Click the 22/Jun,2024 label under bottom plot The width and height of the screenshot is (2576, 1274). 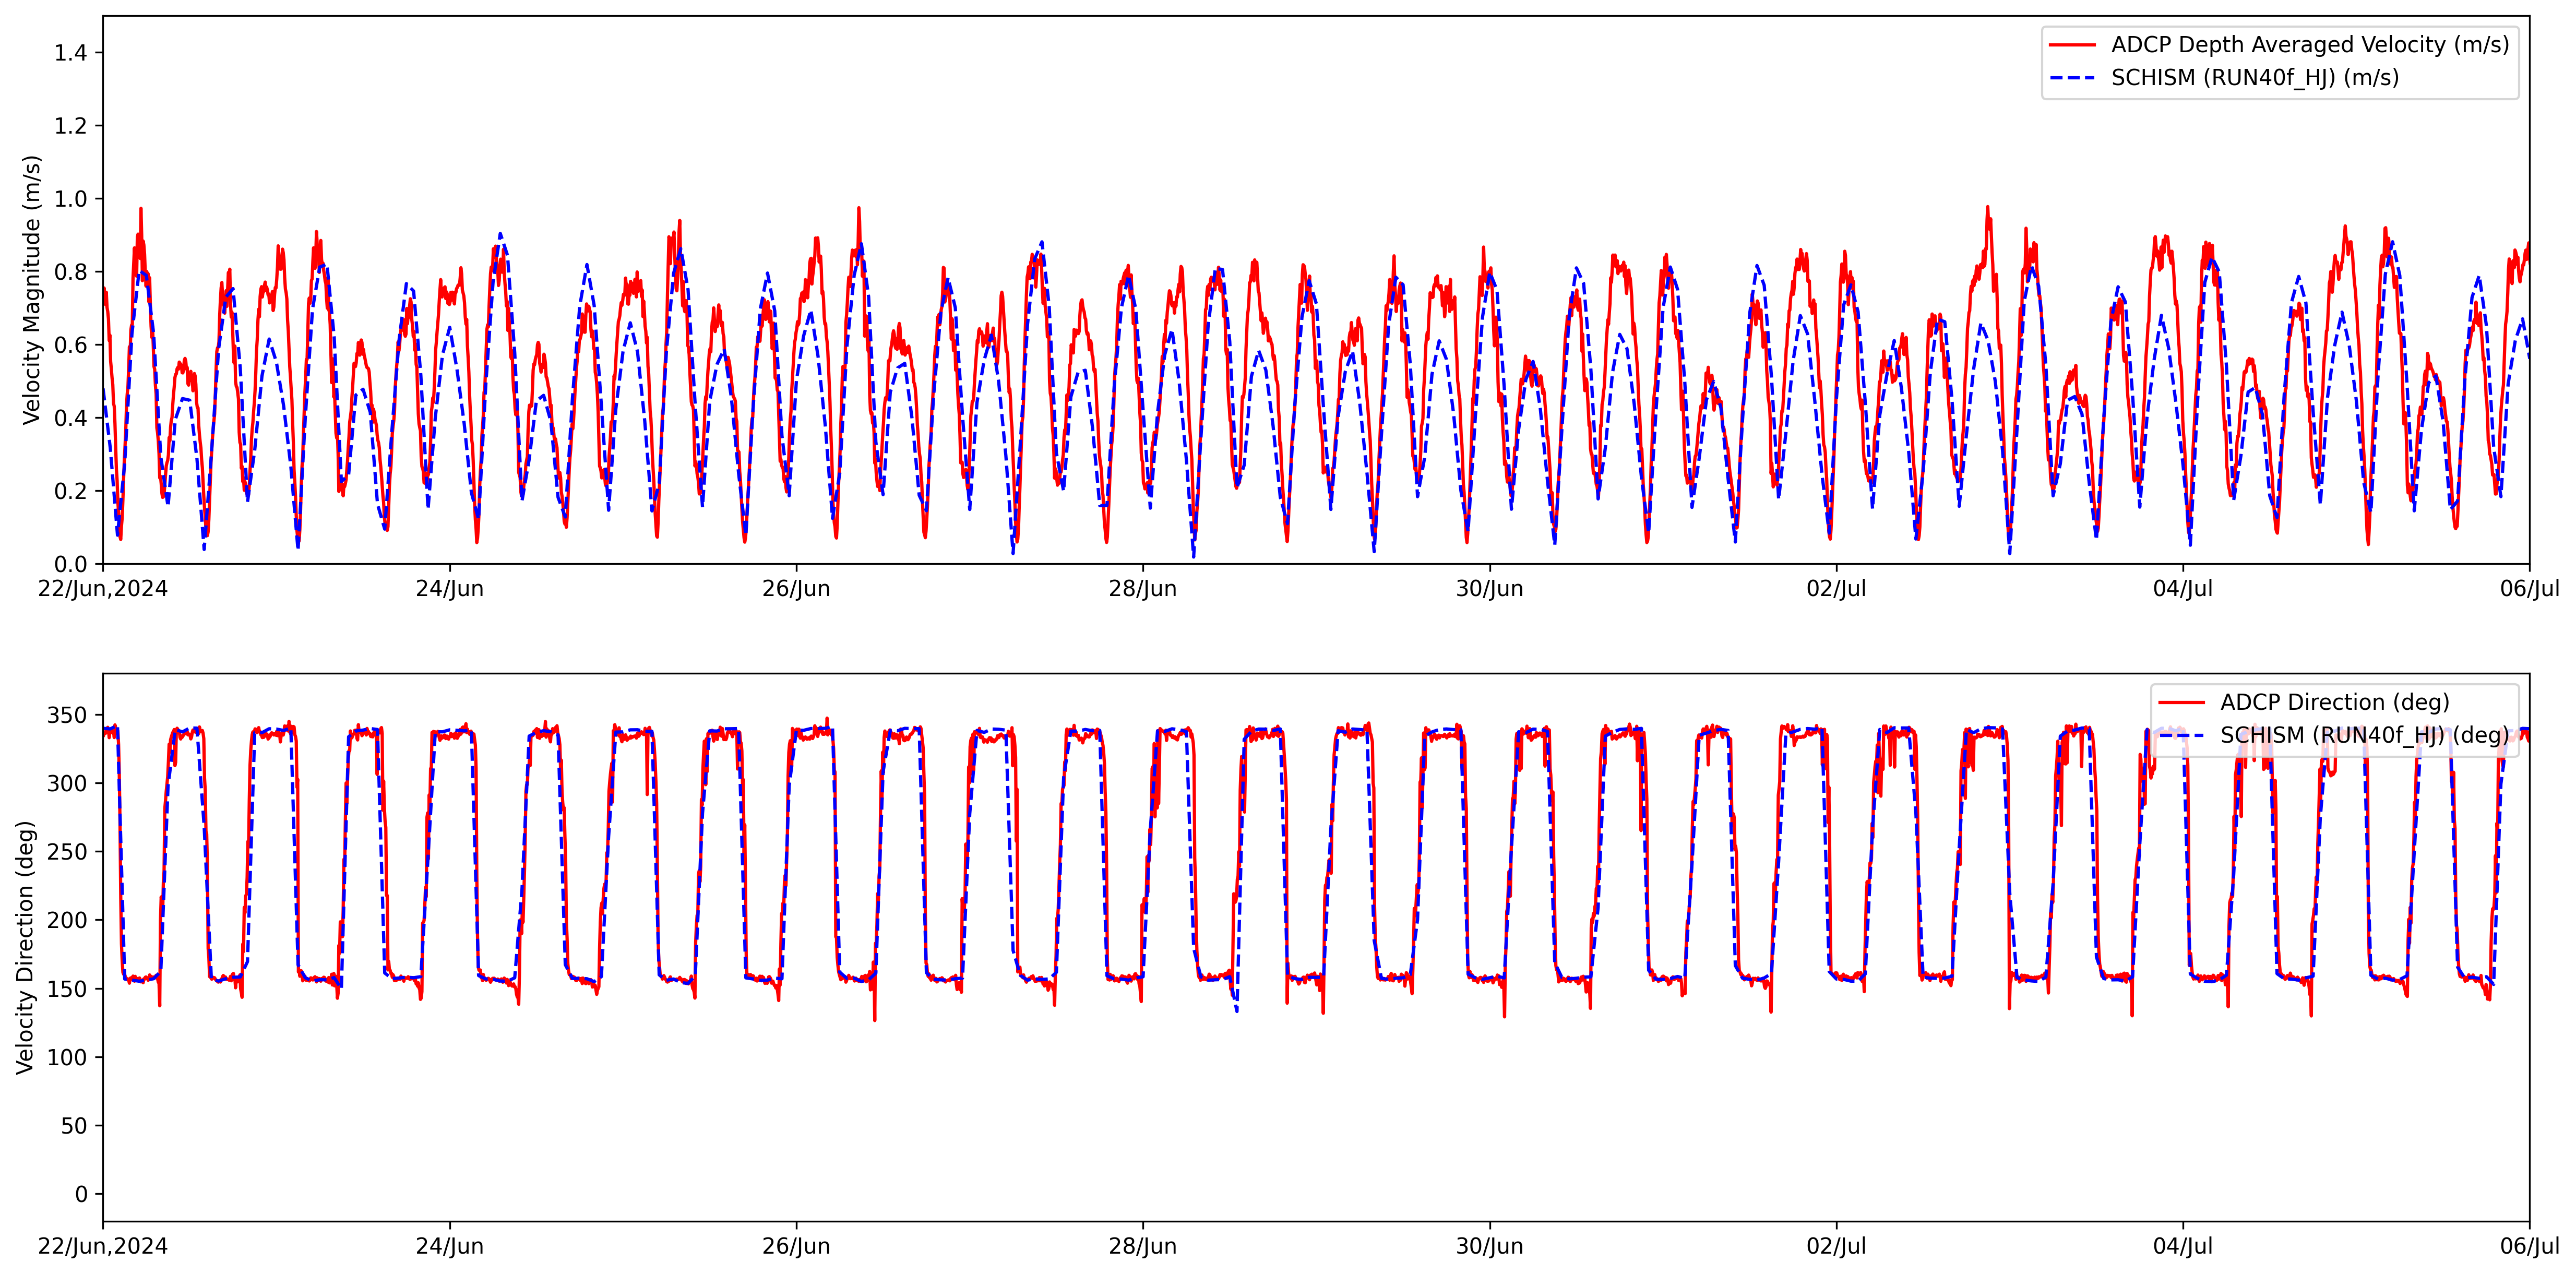pos(103,1247)
